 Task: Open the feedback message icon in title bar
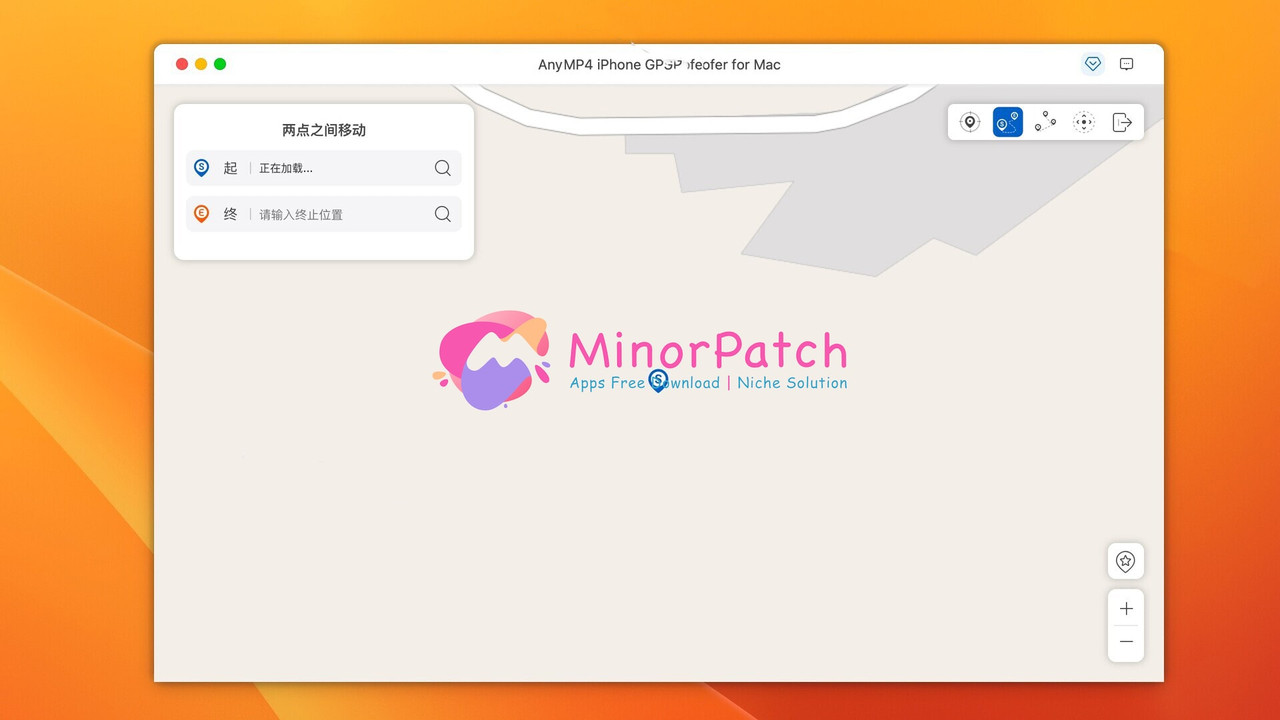pos(1127,64)
